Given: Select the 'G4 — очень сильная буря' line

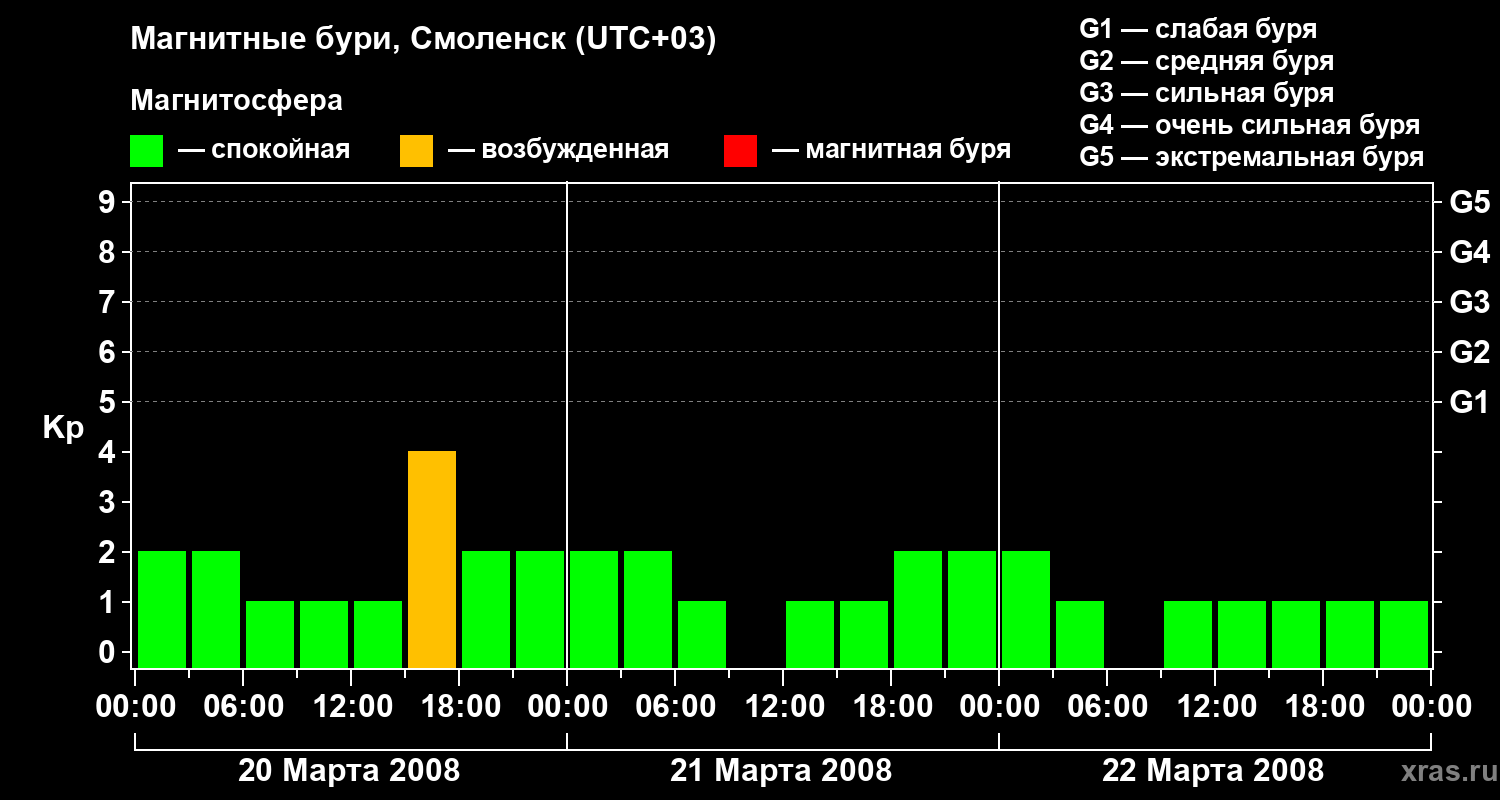Looking at the screenshot, I should (1250, 125).
